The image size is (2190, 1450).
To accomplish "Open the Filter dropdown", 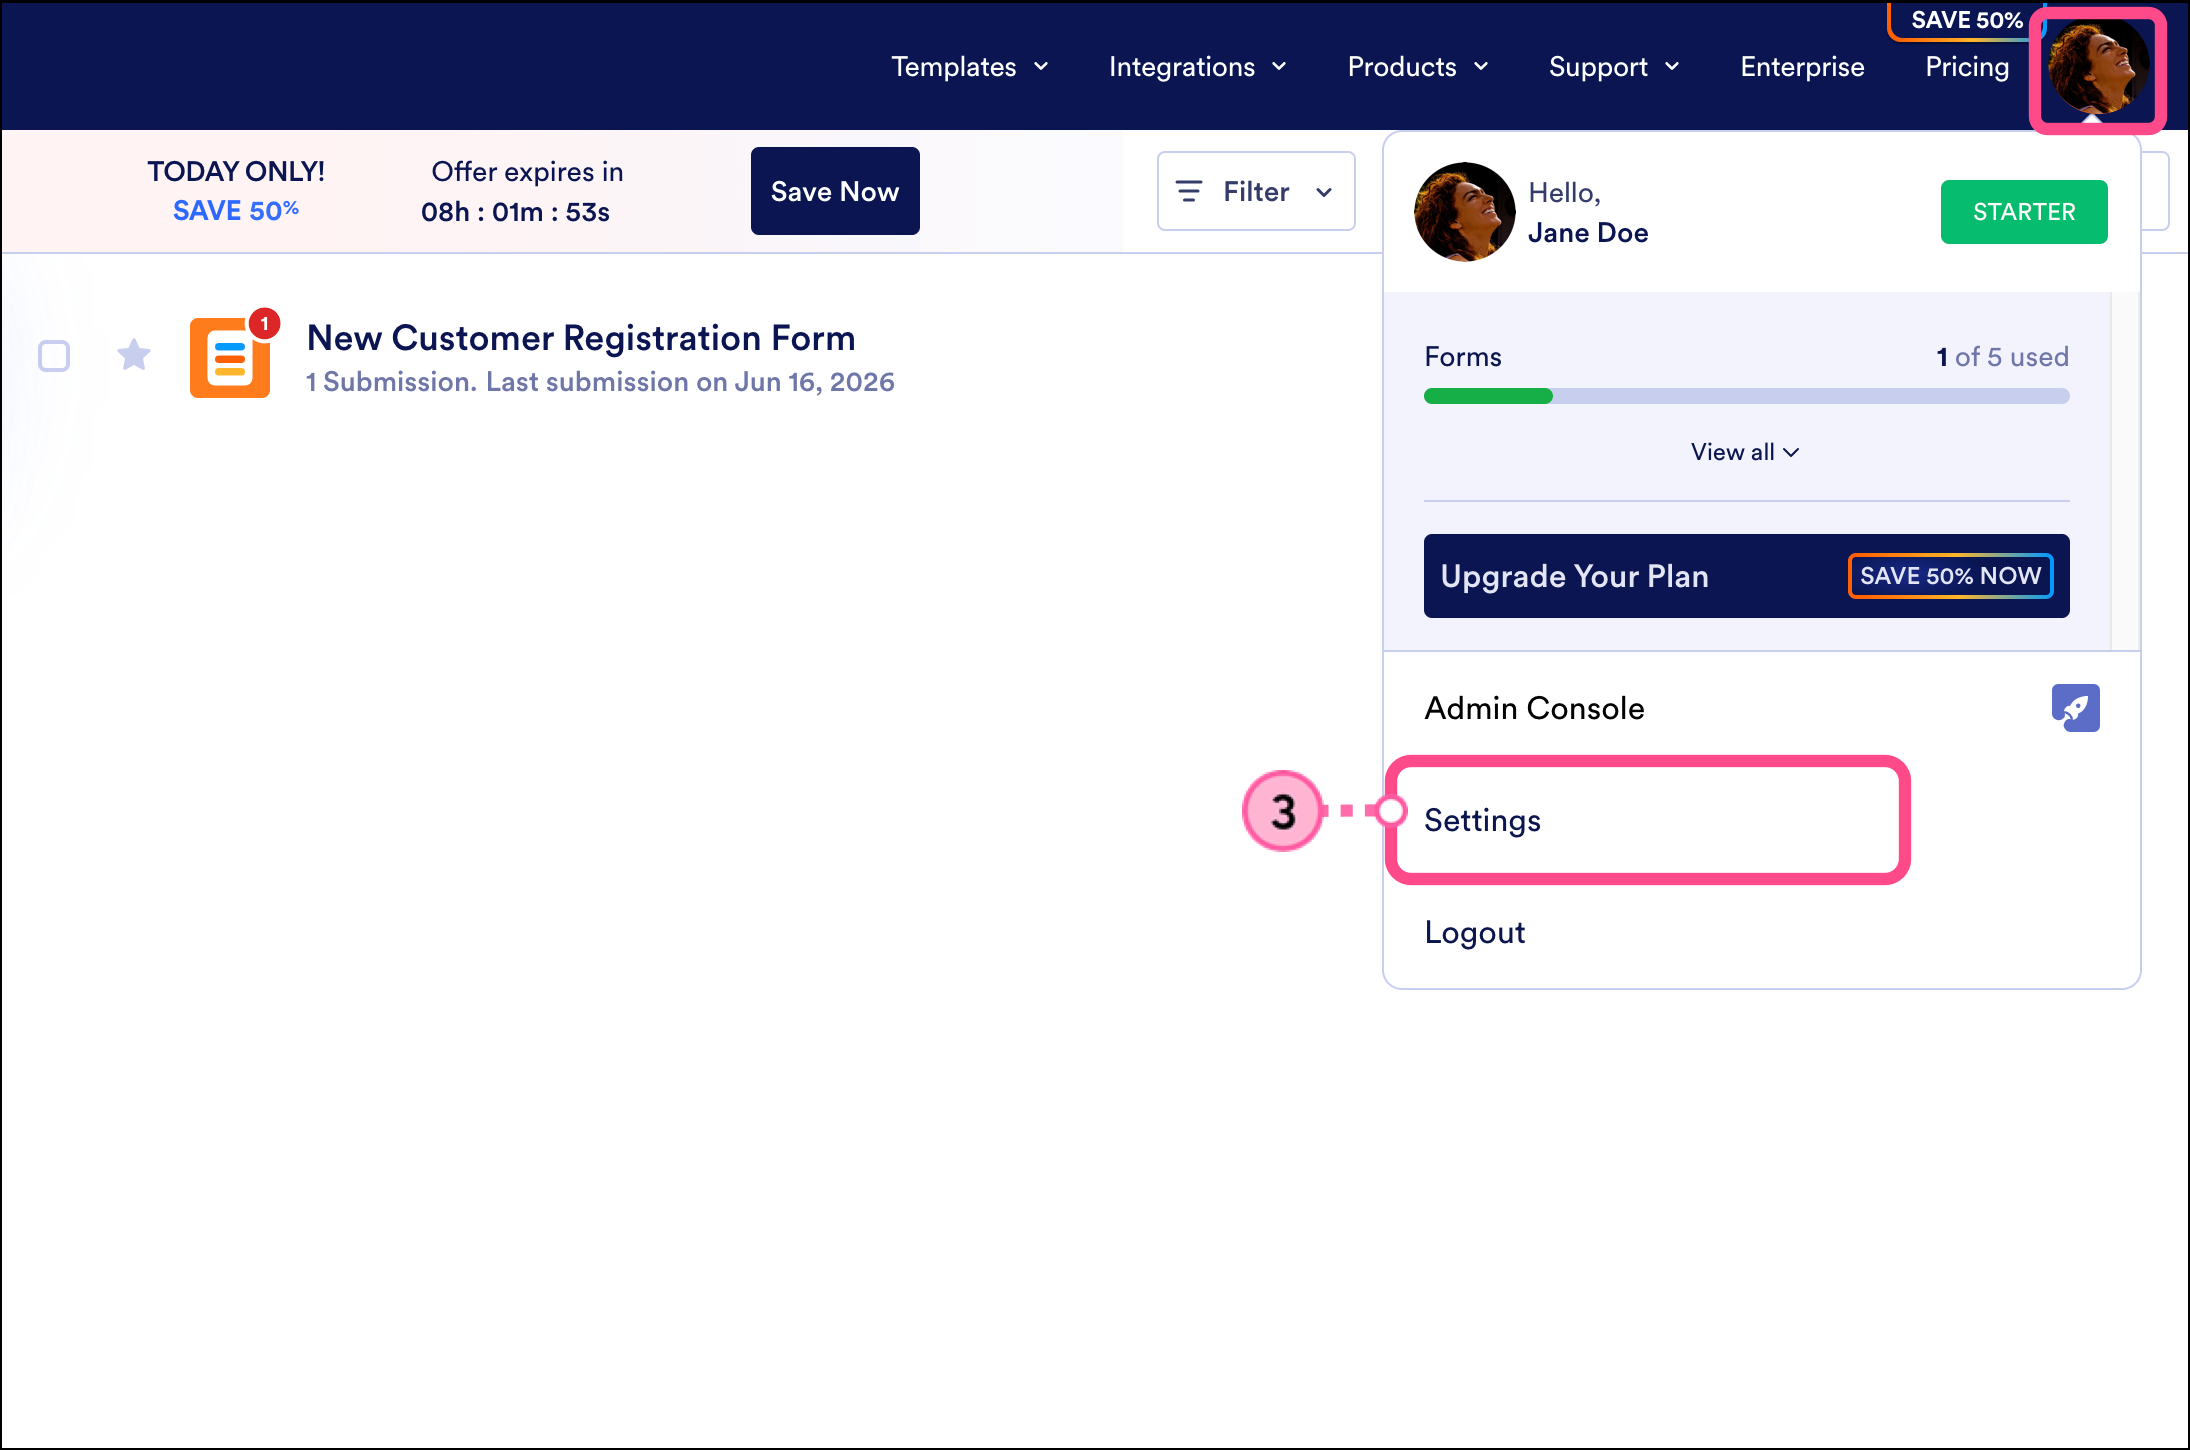I will pos(1256,191).
